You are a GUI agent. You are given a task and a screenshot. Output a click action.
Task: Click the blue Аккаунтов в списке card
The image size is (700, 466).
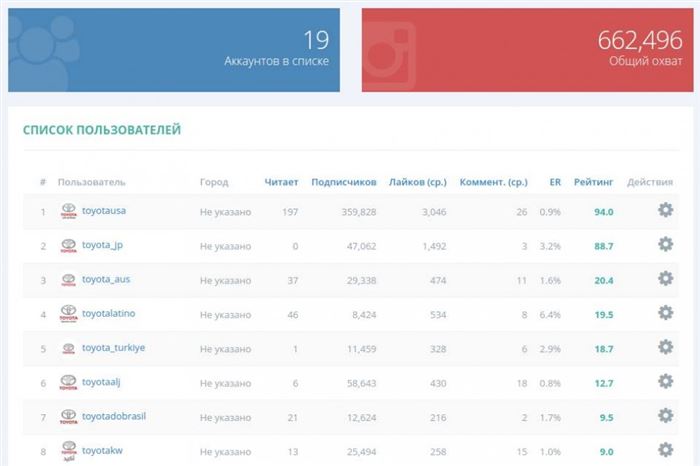click(x=174, y=50)
